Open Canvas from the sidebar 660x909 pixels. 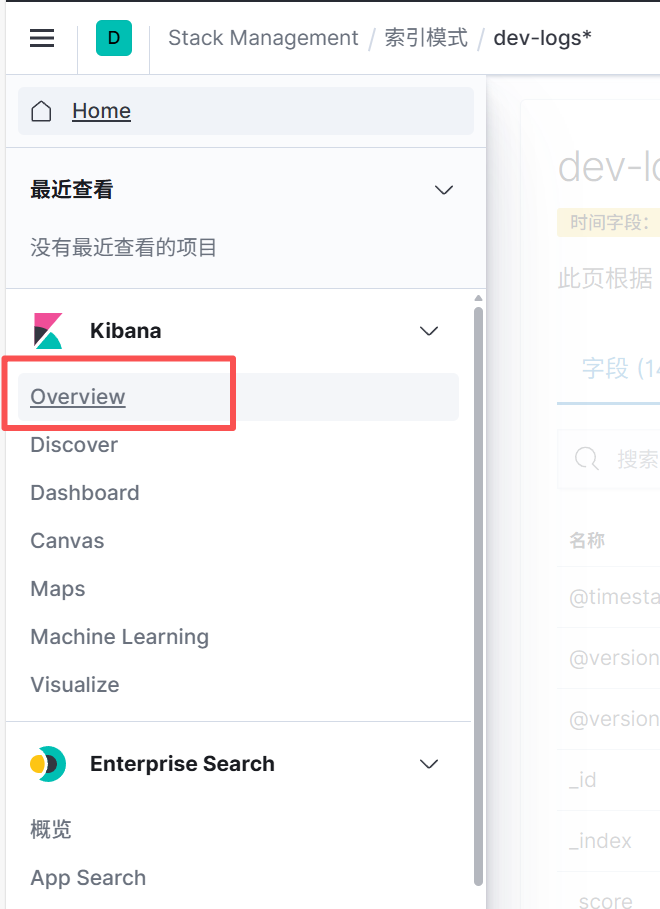pos(67,541)
